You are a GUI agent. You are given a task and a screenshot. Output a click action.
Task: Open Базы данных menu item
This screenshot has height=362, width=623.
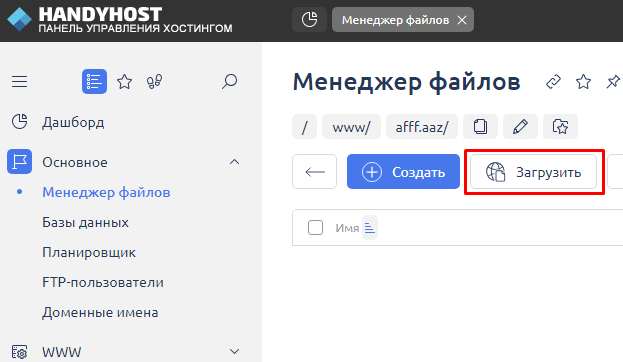pos(85,223)
